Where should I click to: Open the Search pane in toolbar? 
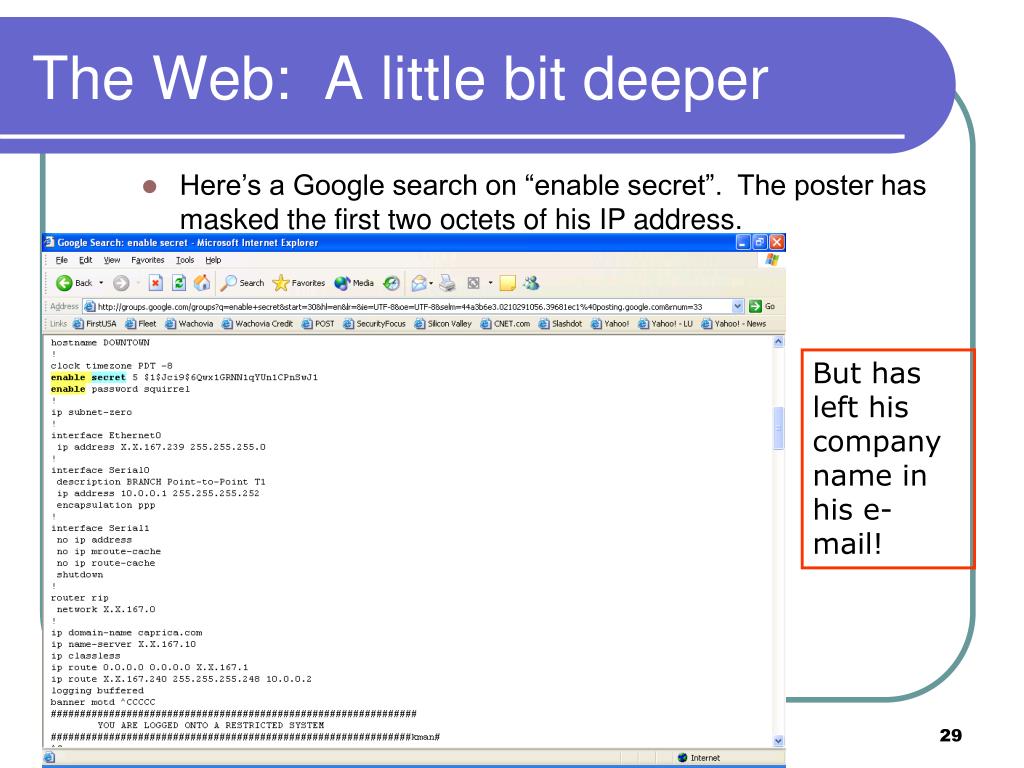pyautogui.click(x=242, y=283)
